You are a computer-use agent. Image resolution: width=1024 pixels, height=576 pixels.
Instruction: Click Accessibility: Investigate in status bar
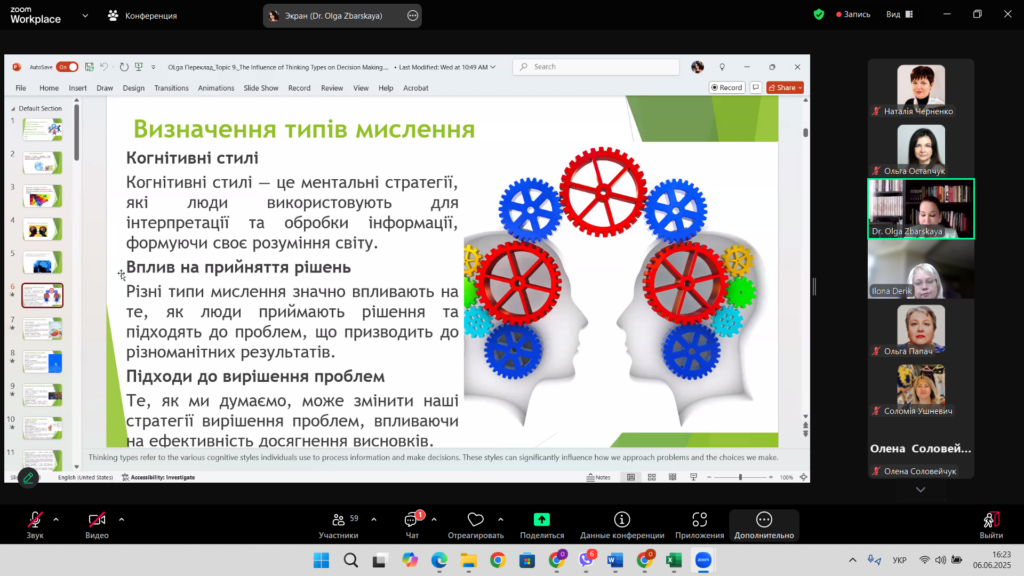pos(159,477)
